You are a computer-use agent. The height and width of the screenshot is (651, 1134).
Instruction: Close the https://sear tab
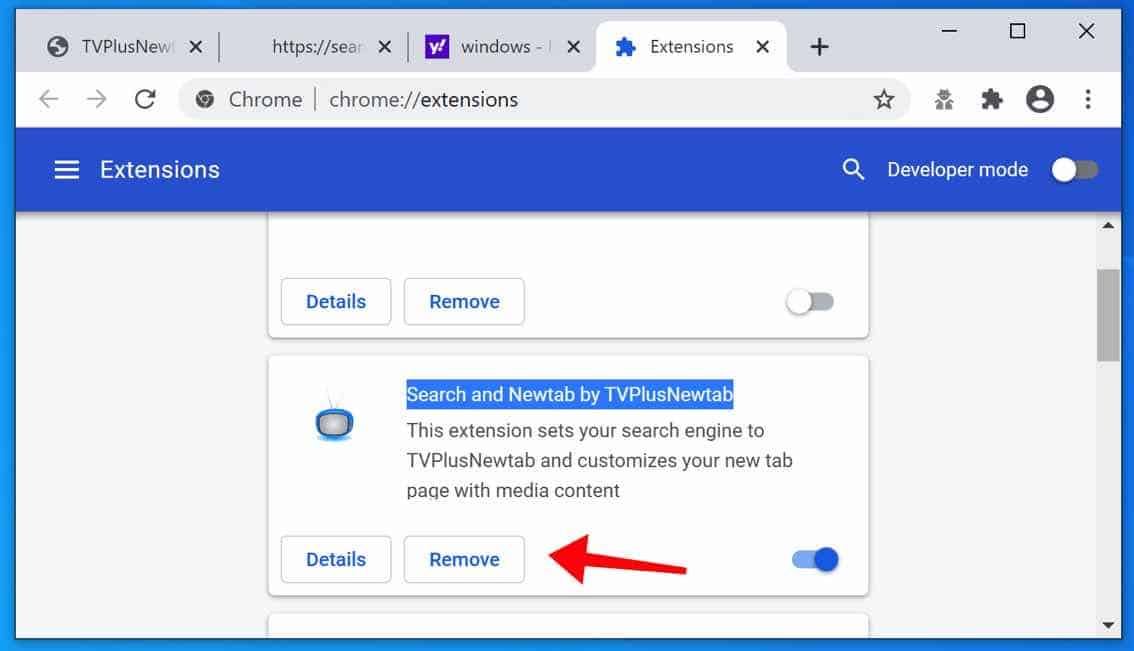(x=385, y=47)
